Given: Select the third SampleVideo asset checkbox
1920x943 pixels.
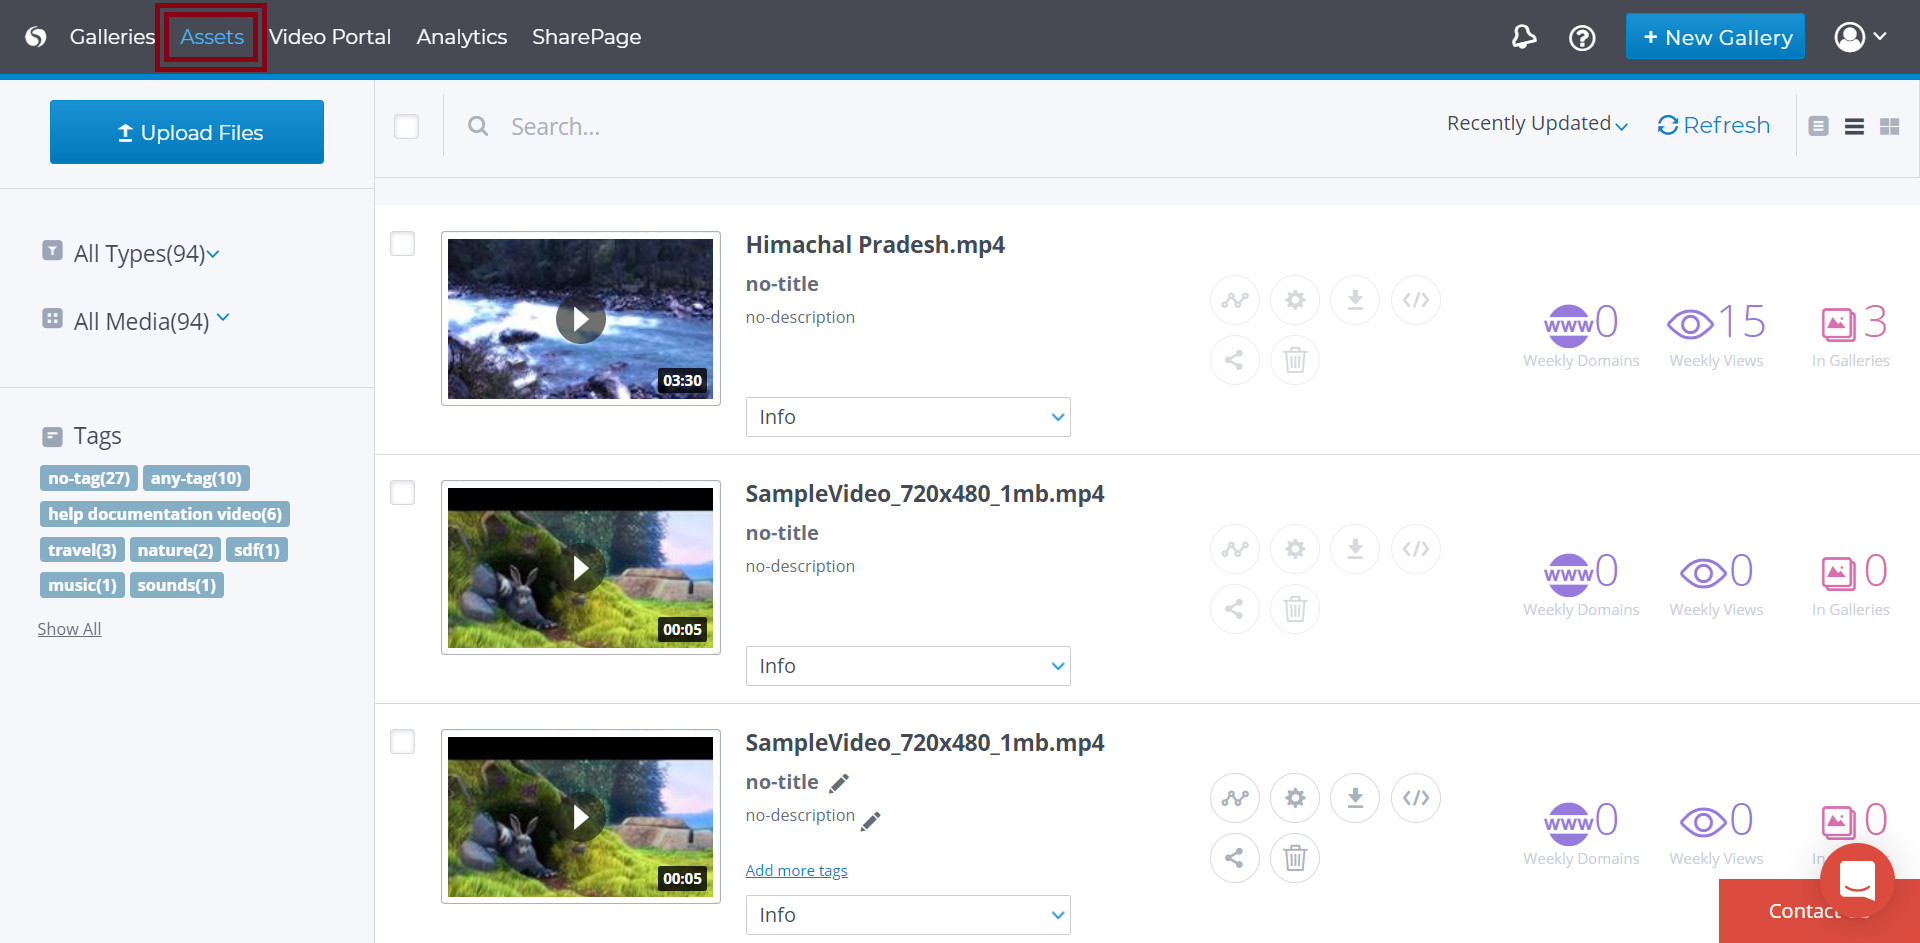Looking at the screenshot, I should click(403, 742).
